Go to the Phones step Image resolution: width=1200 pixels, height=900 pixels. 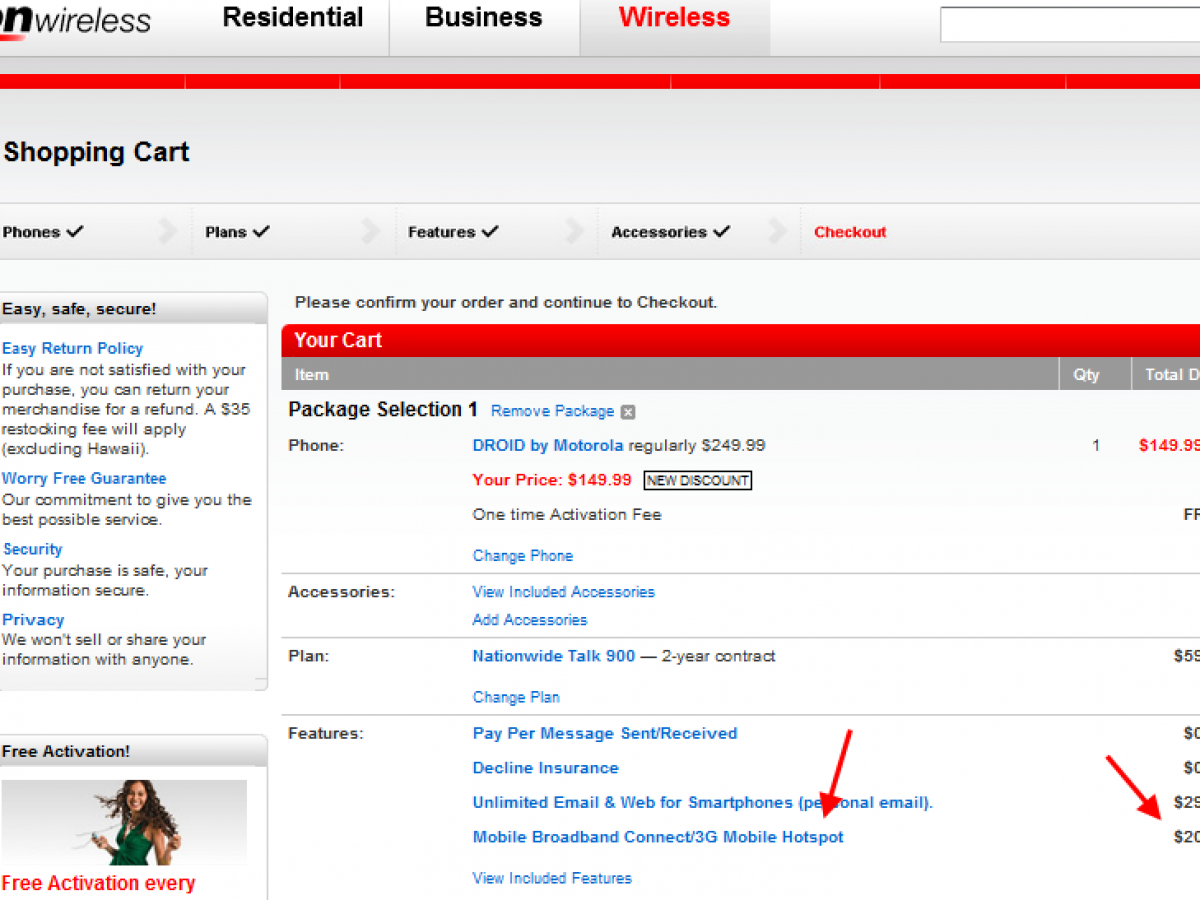click(x=42, y=232)
